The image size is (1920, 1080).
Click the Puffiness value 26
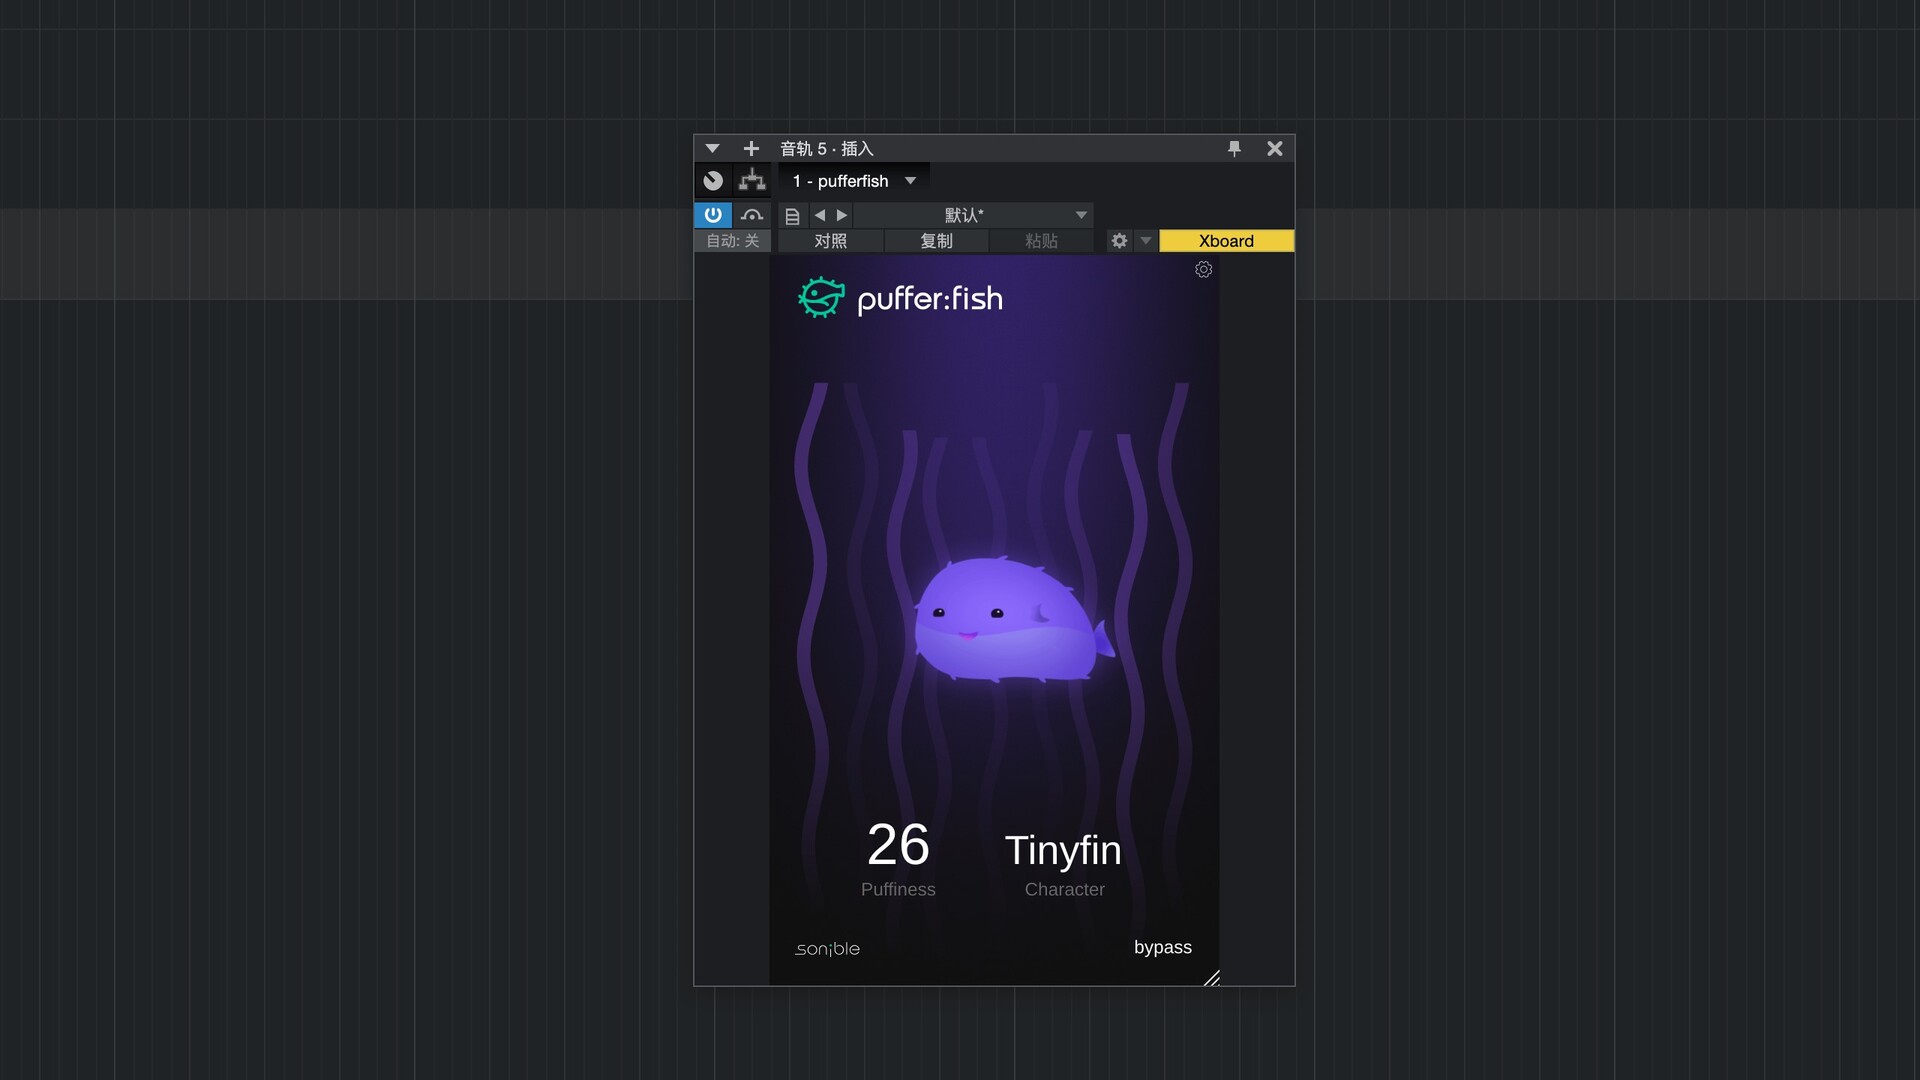coord(898,845)
